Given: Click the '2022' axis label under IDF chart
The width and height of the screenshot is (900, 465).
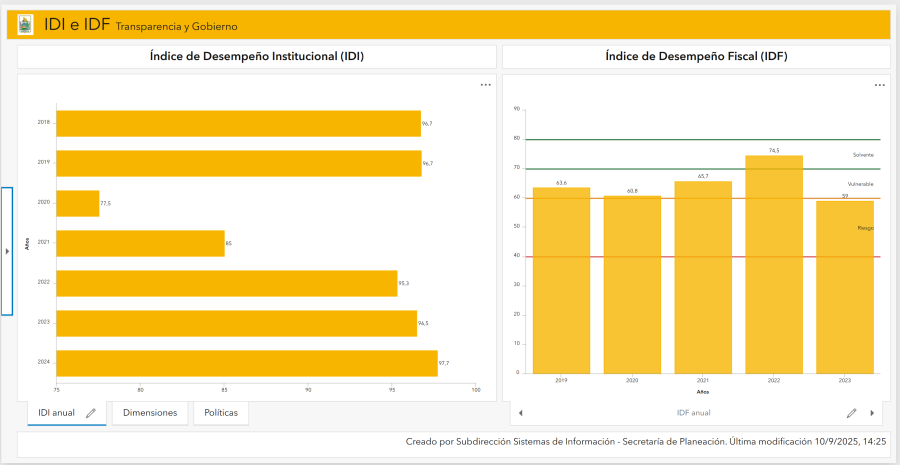Looking at the screenshot, I should [x=774, y=381].
